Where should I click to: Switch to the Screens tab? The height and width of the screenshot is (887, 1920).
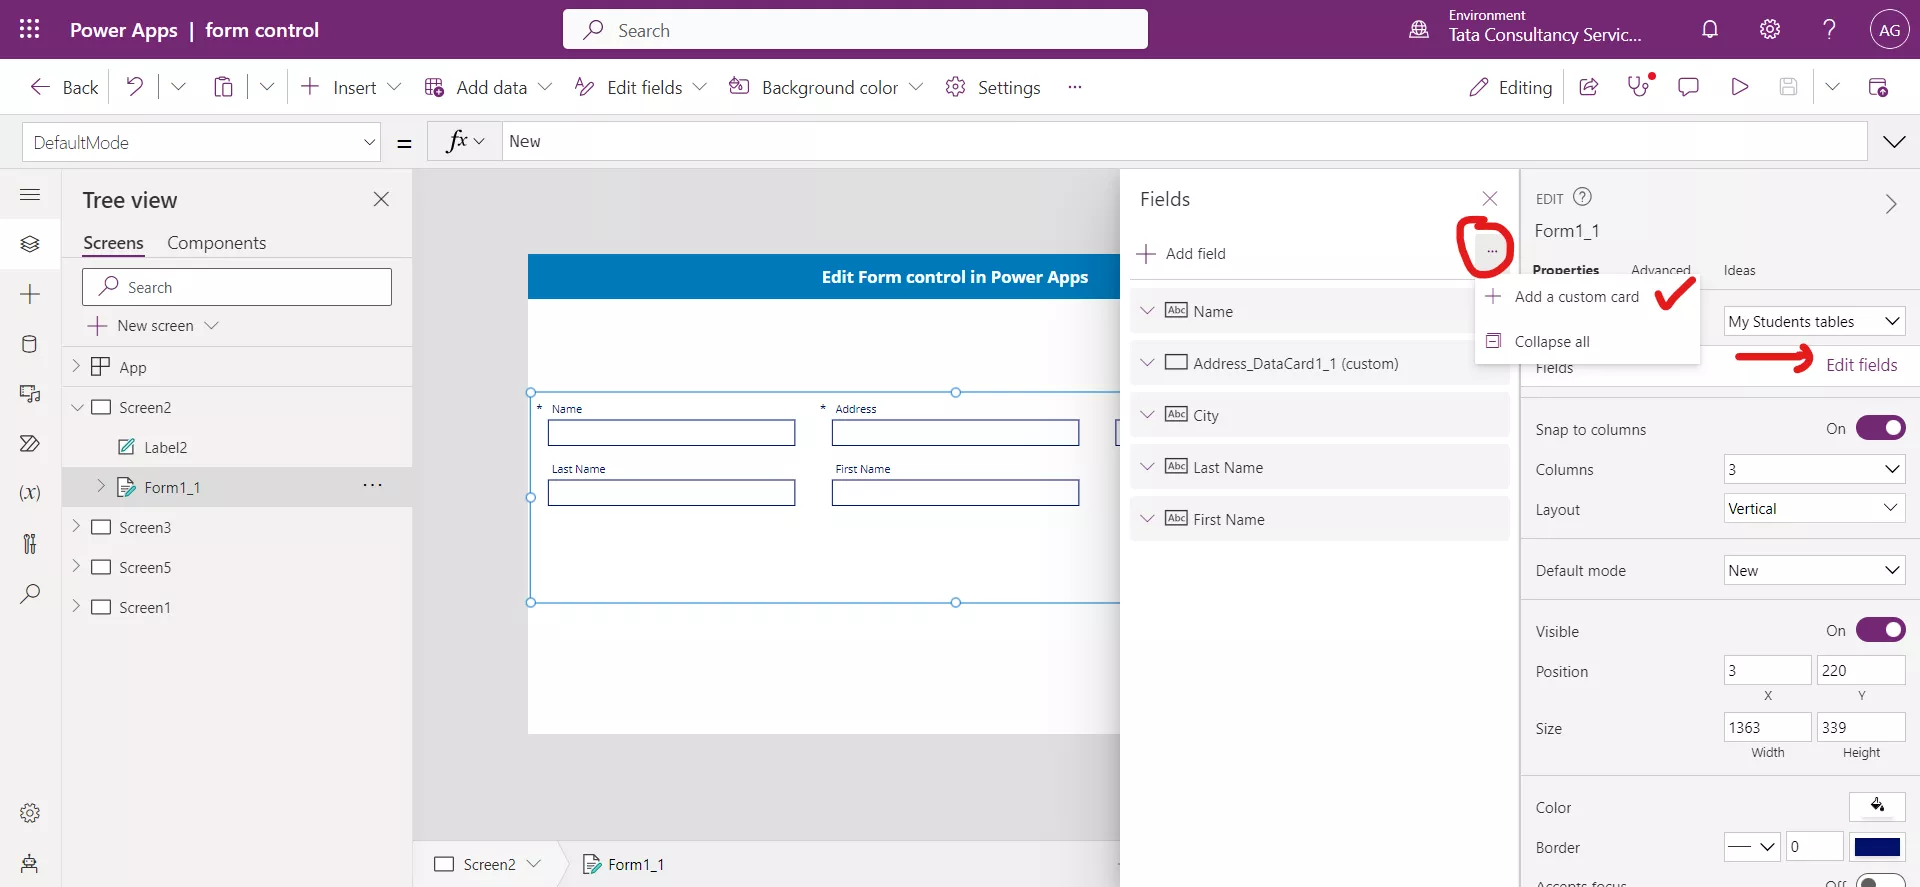[x=113, y=243]
